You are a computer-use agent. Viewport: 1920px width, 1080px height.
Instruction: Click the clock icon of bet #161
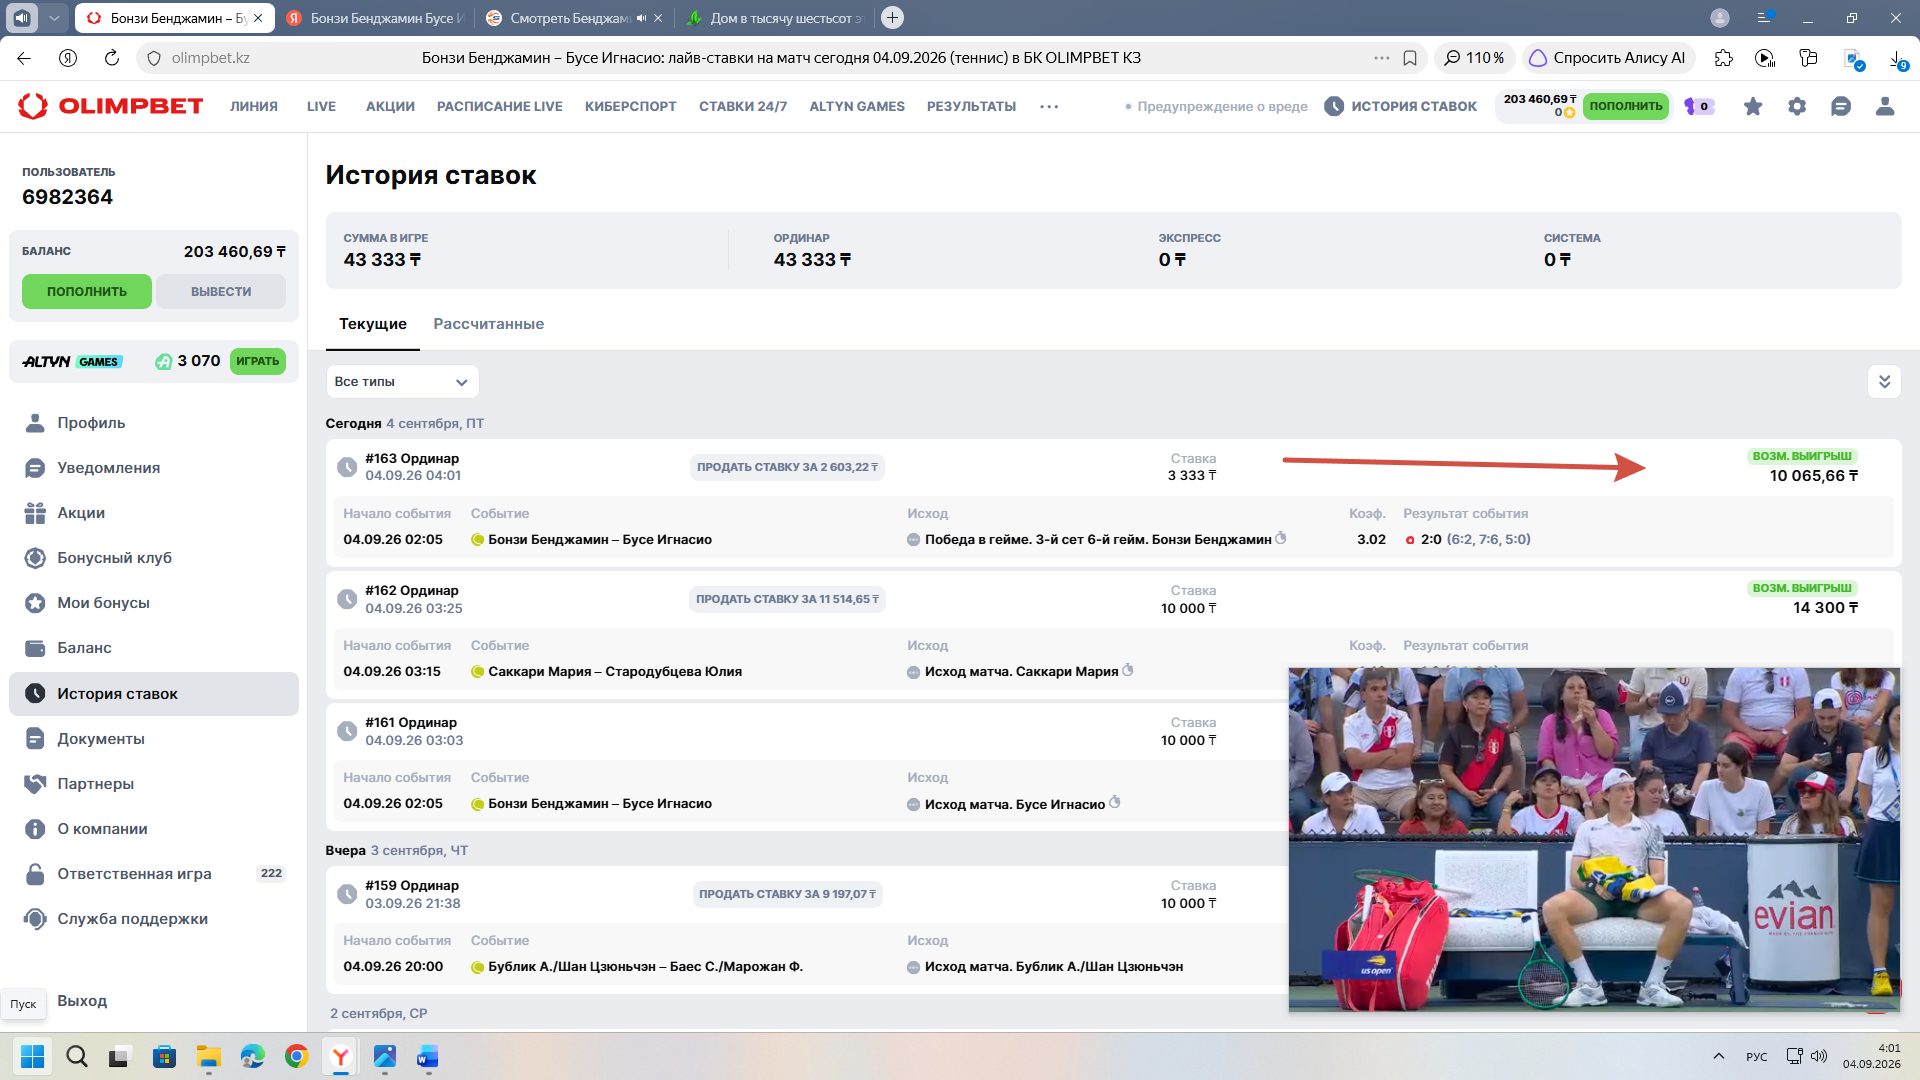[347, 731]
